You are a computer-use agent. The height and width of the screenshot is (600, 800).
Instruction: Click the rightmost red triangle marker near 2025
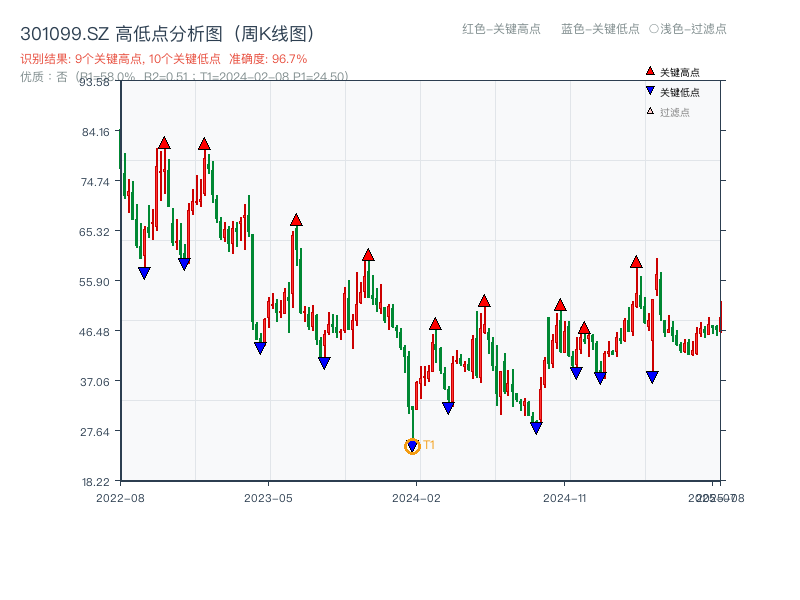pyautogui.click(x=634, y=262)
